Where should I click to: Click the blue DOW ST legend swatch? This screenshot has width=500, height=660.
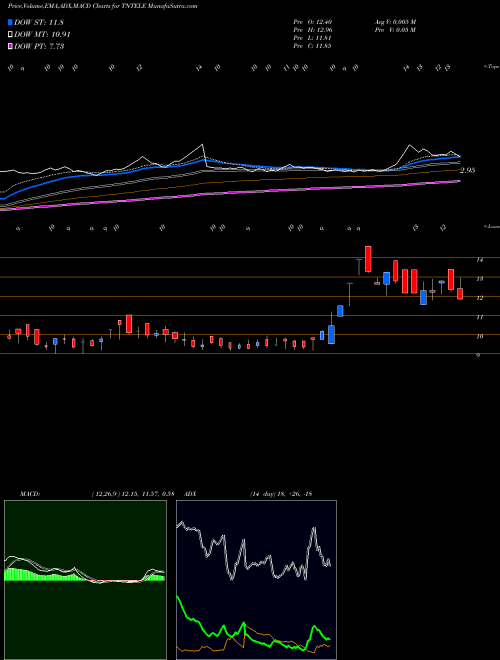10,22
